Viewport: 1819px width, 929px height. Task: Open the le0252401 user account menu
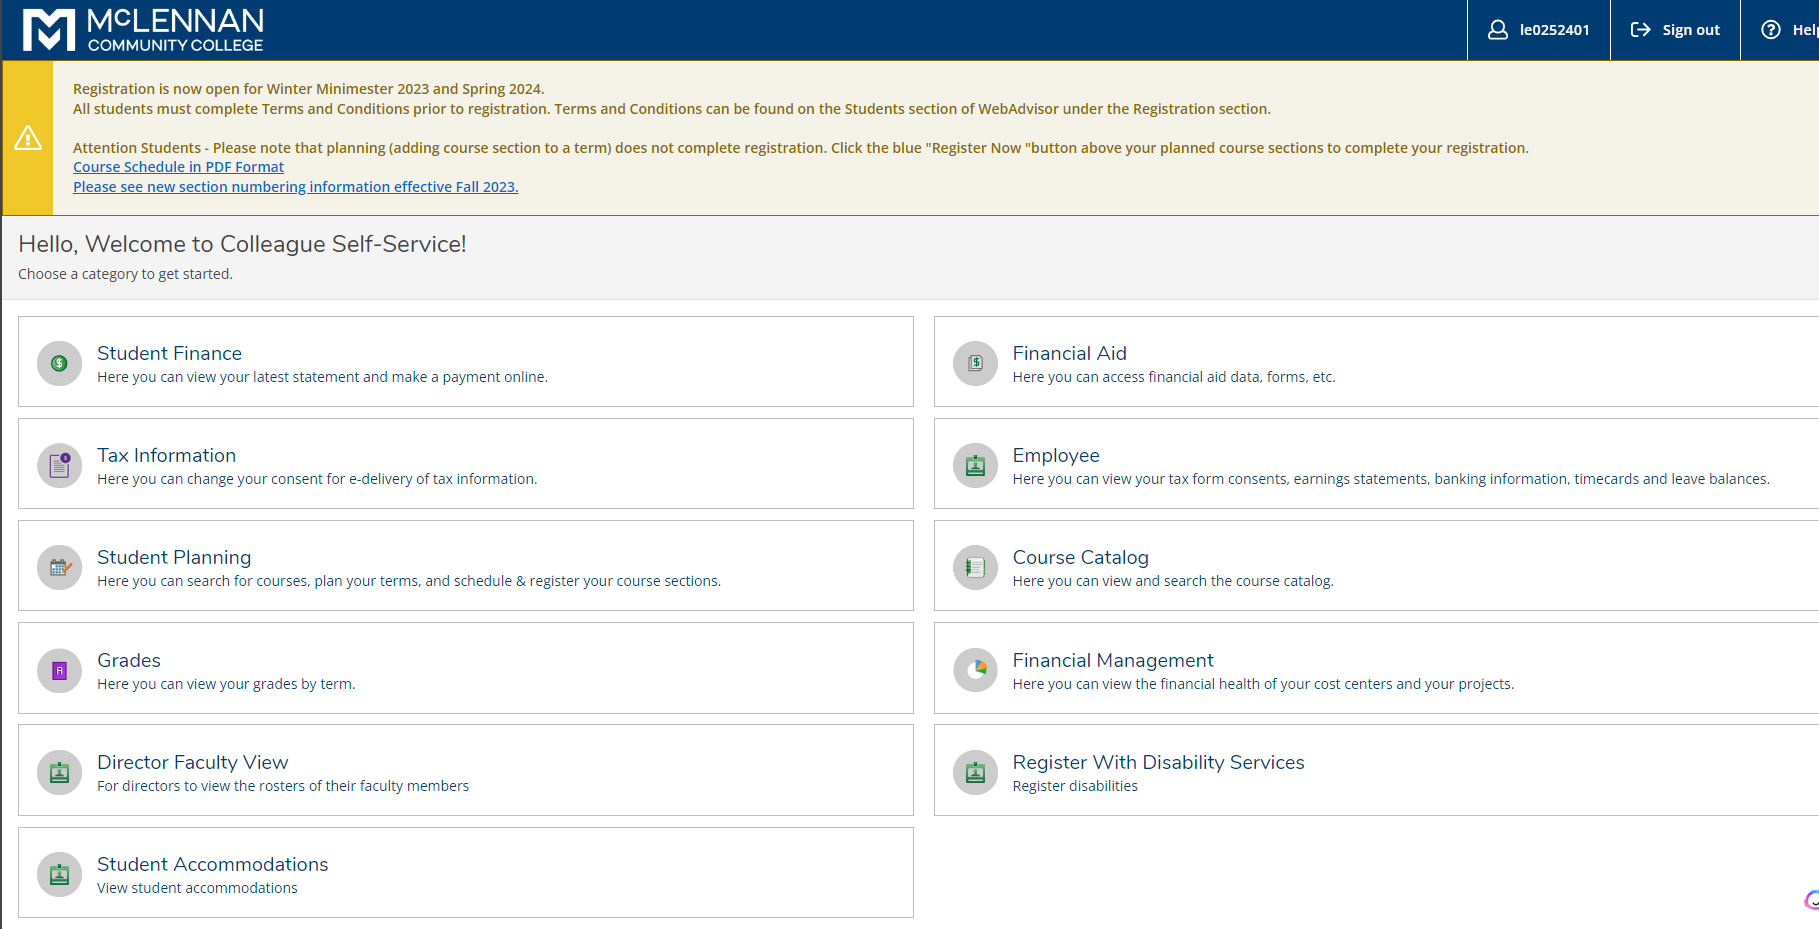tap(1538, 30)
